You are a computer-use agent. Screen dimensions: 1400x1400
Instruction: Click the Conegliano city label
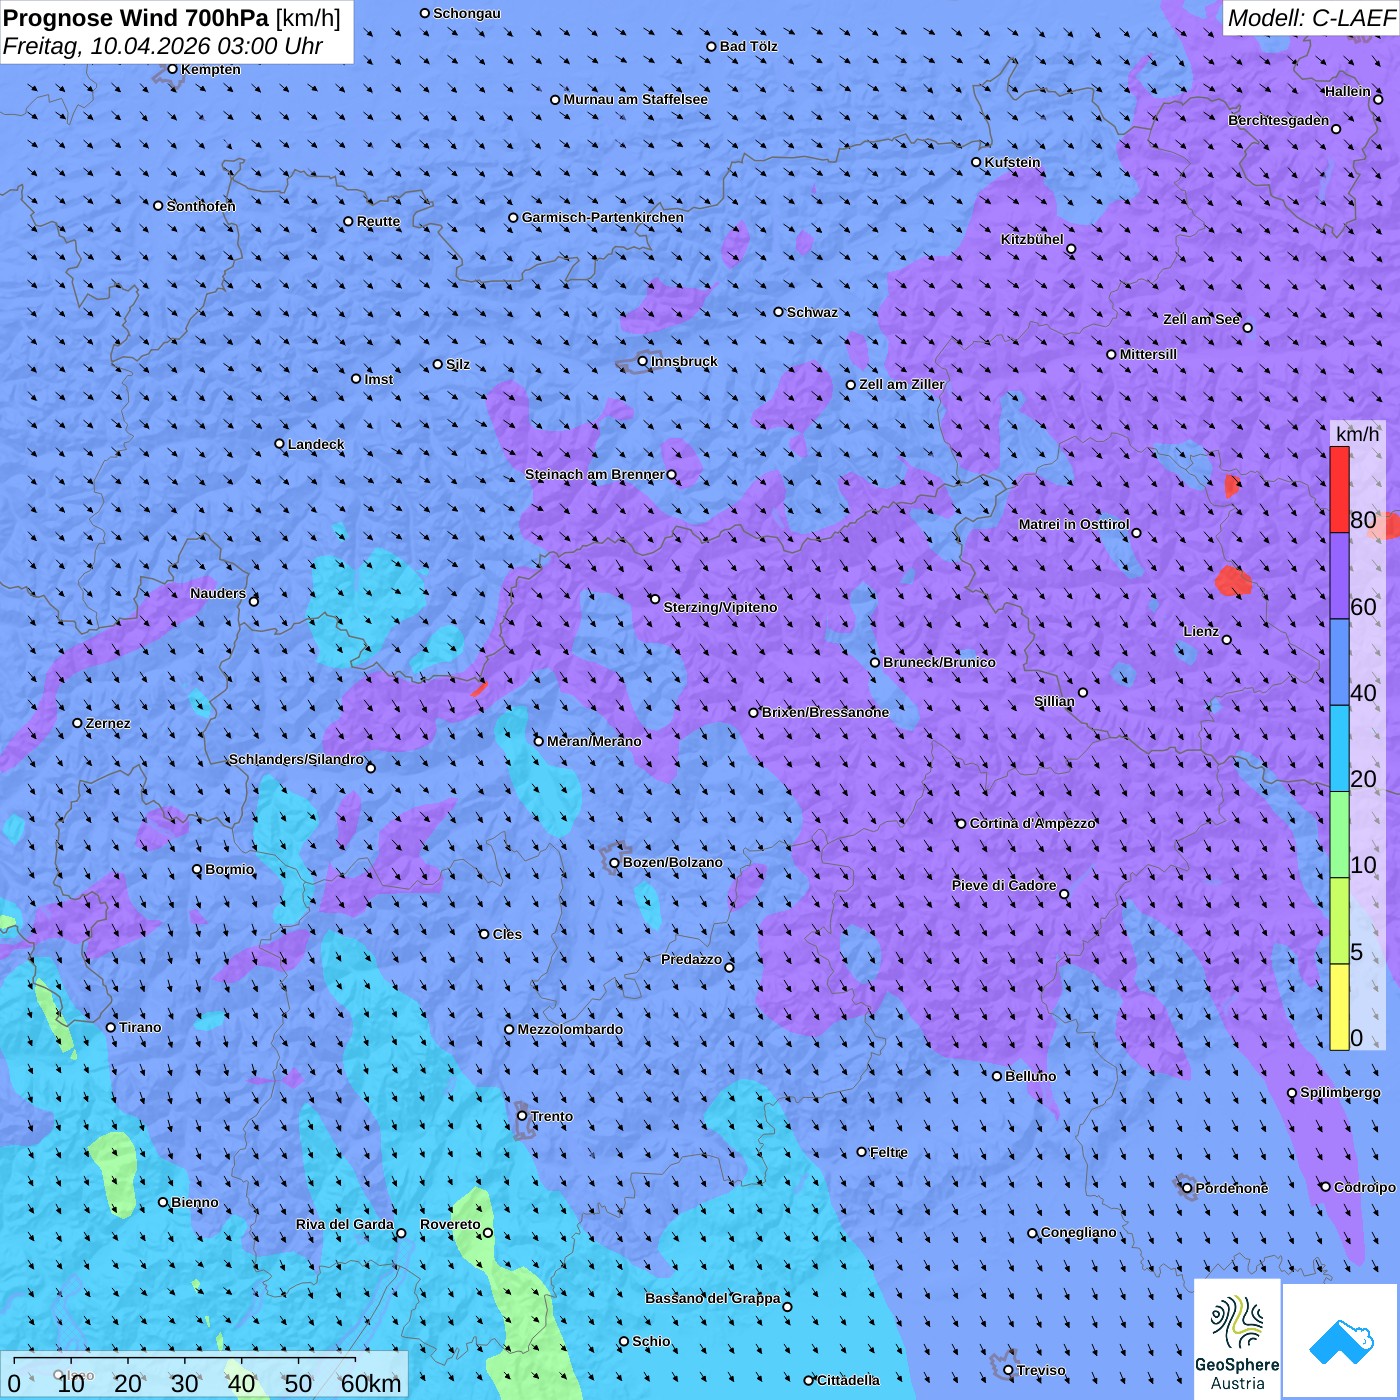tap(1078, 1232)
